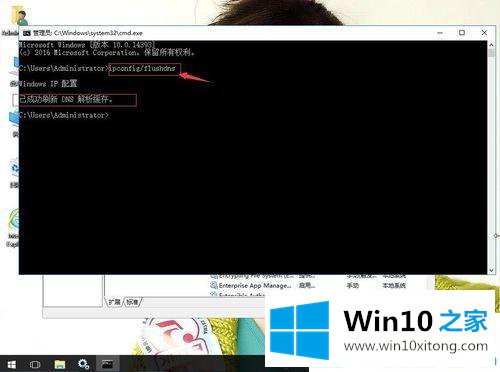
Task: Click the Microsoft Windows version line
Action: point(87,45)
